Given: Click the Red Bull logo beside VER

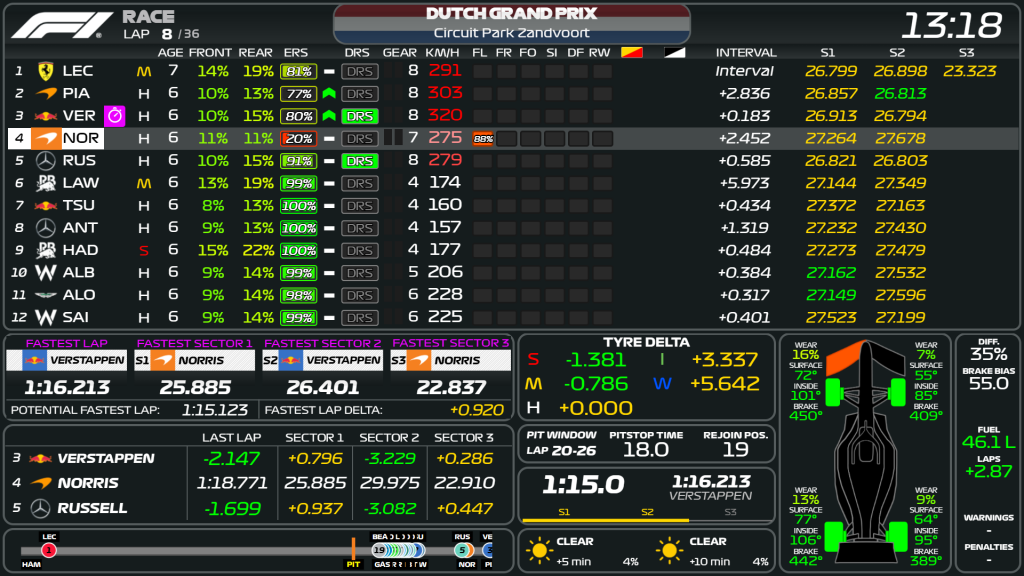Looking at the screenshot, I should (45, 116).
